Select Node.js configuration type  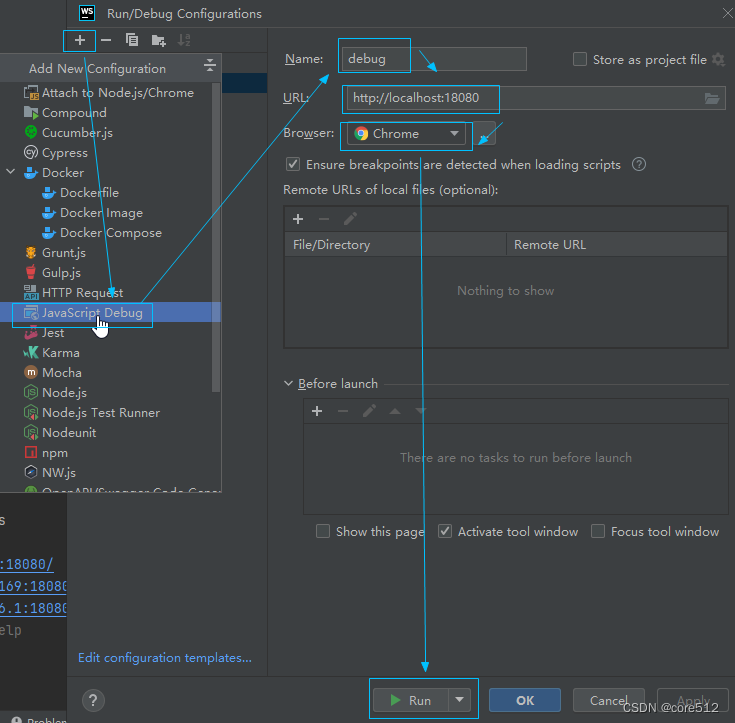(55, 392)
